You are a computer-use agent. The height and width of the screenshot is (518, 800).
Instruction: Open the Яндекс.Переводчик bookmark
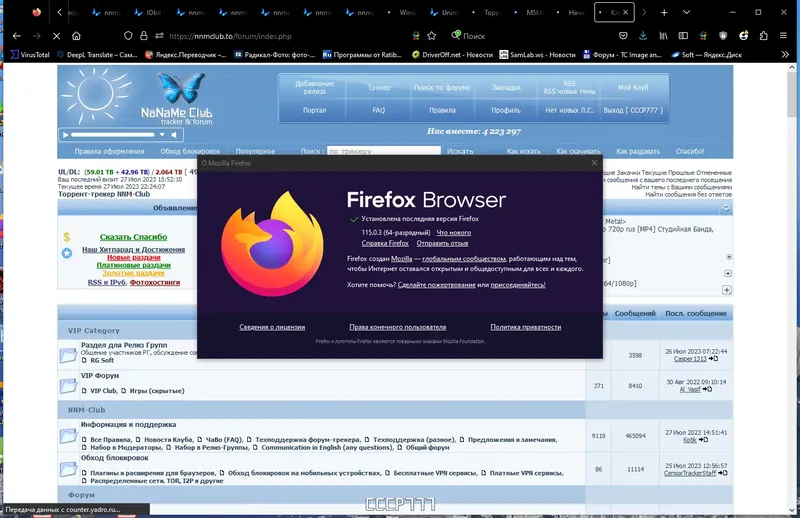pos(186,55)
